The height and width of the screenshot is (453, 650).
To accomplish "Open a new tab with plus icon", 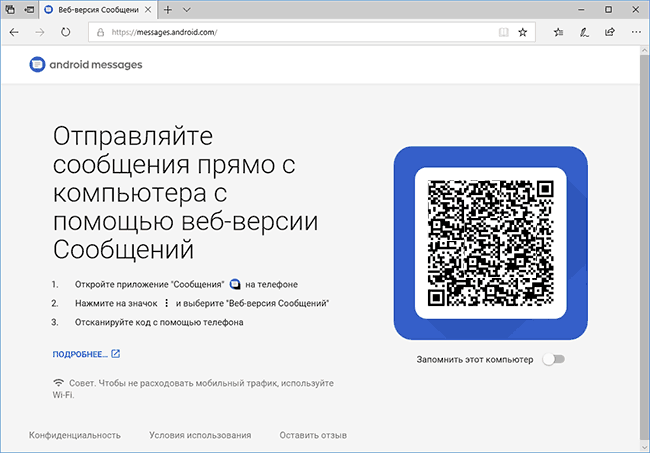I will [x=168, y=10].
